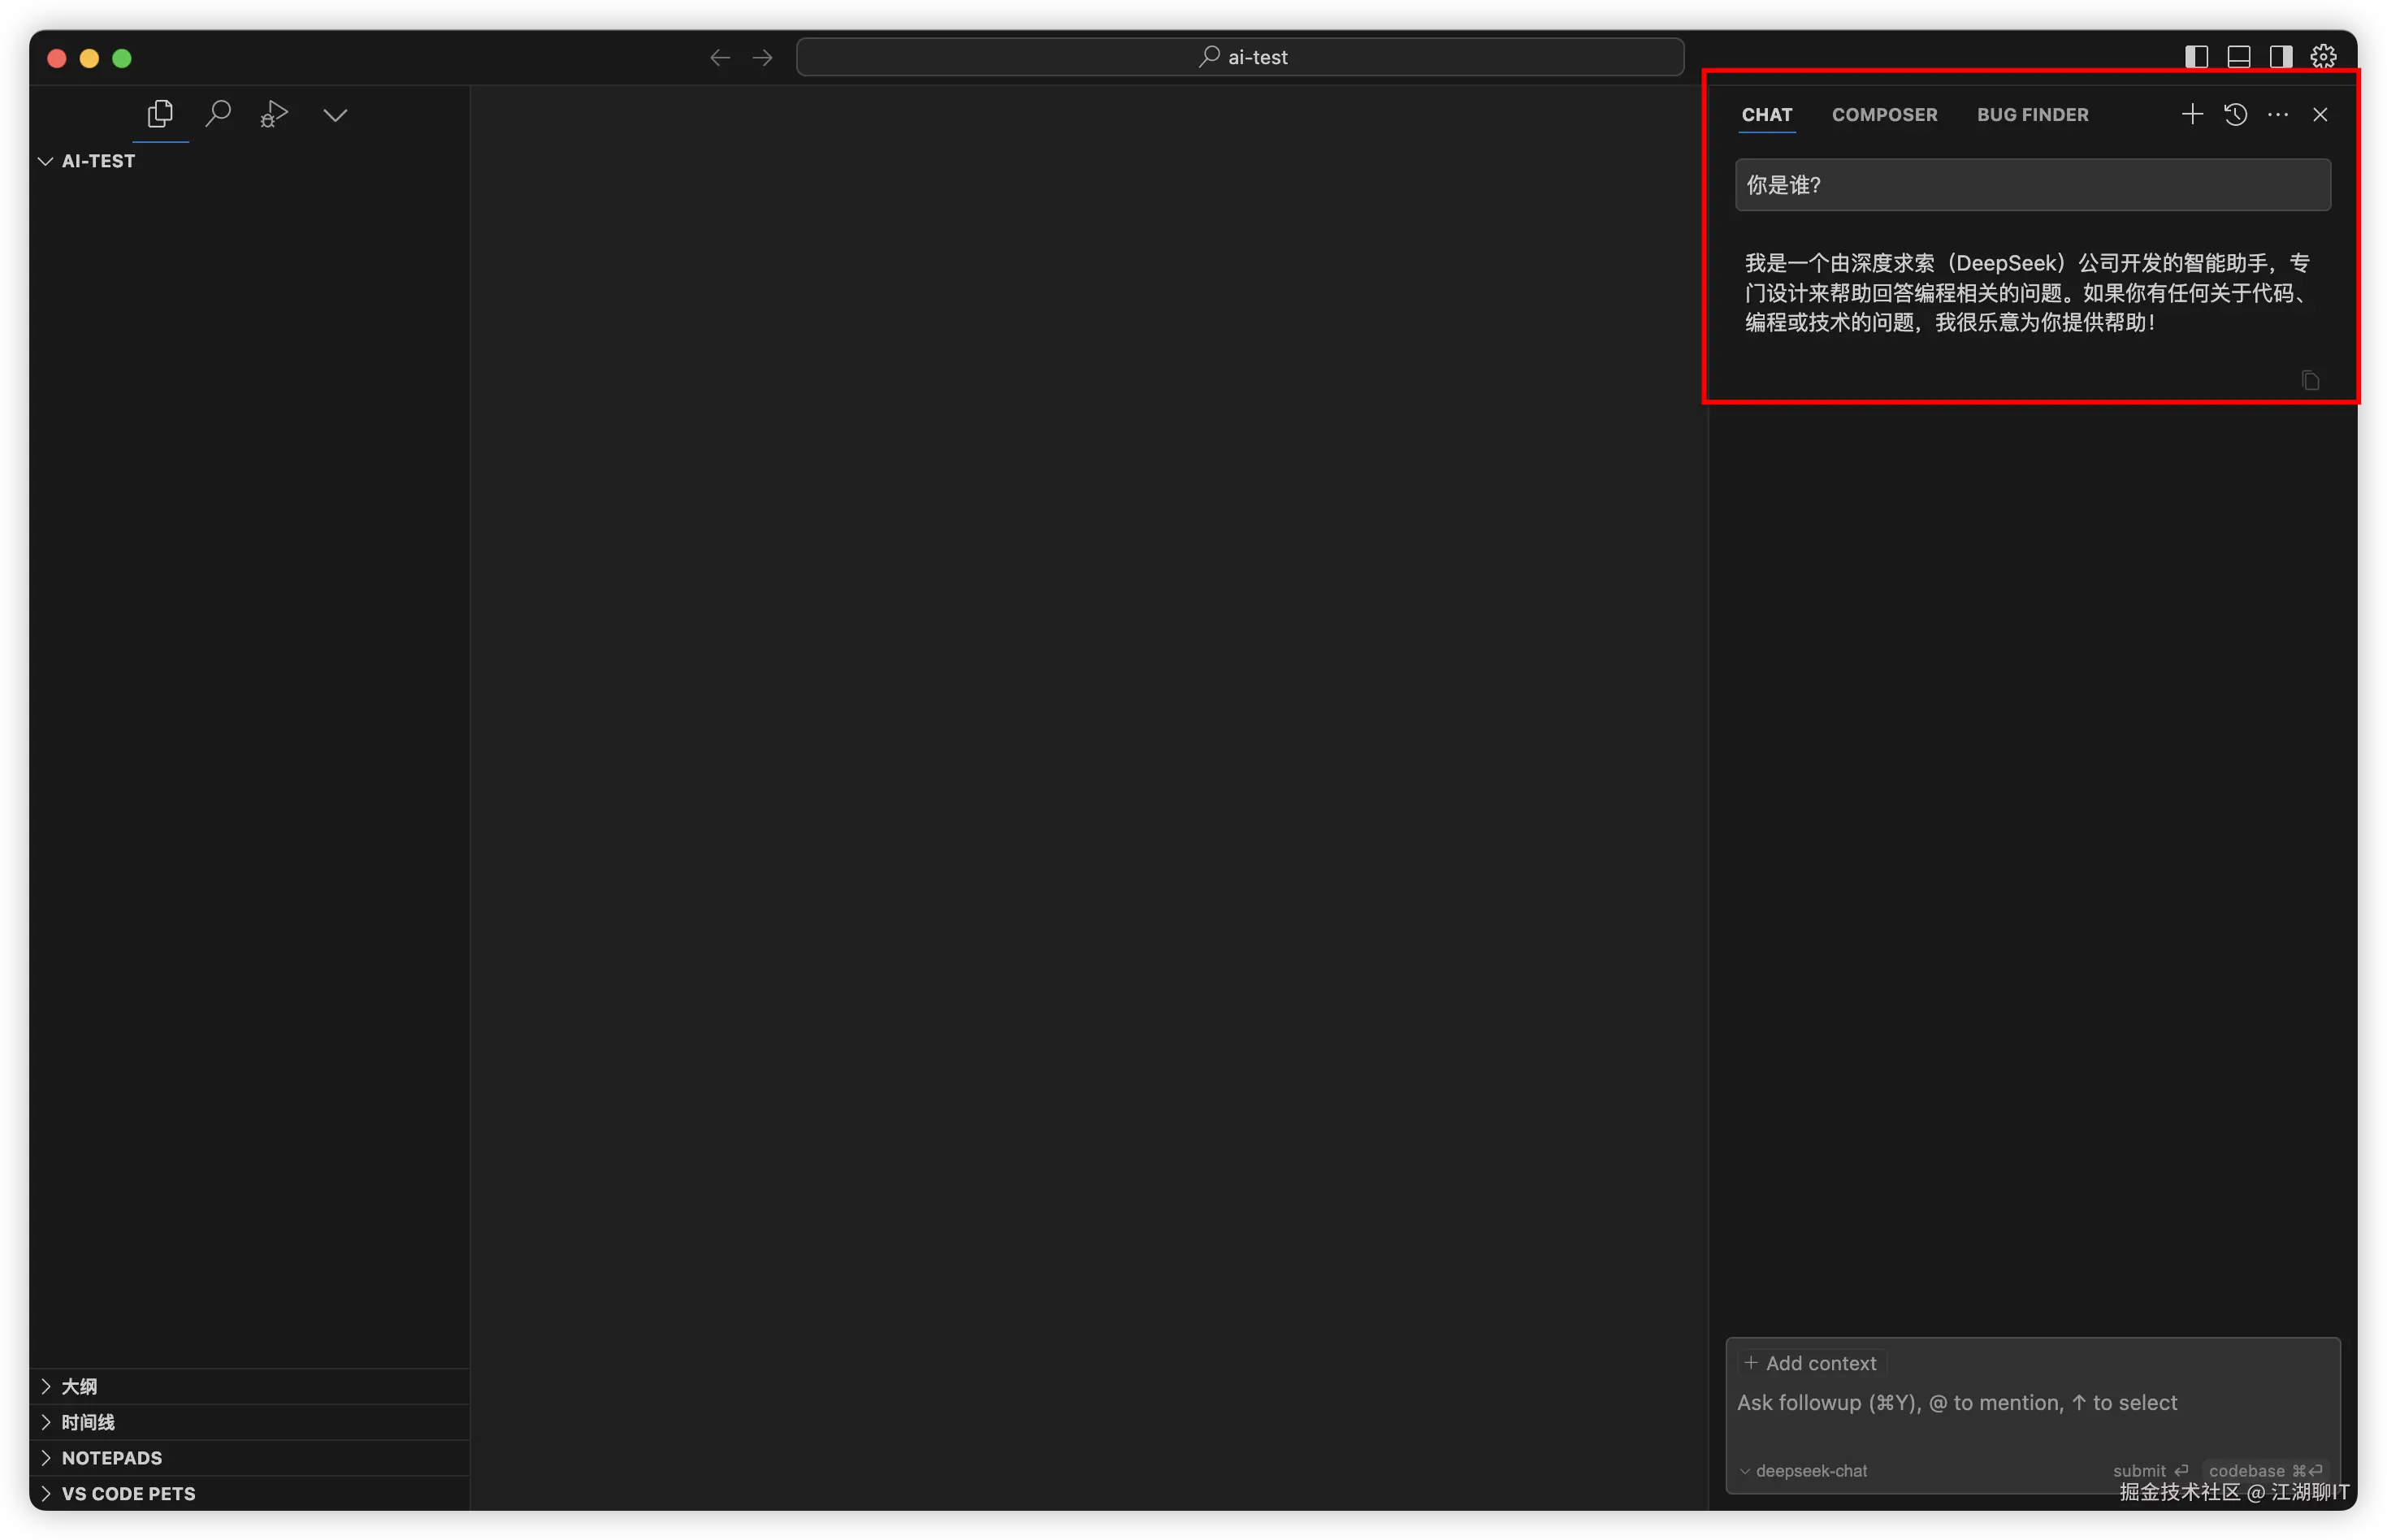
Task: Open Cursor settings via the gear icon
Action: pos(2322,56)
